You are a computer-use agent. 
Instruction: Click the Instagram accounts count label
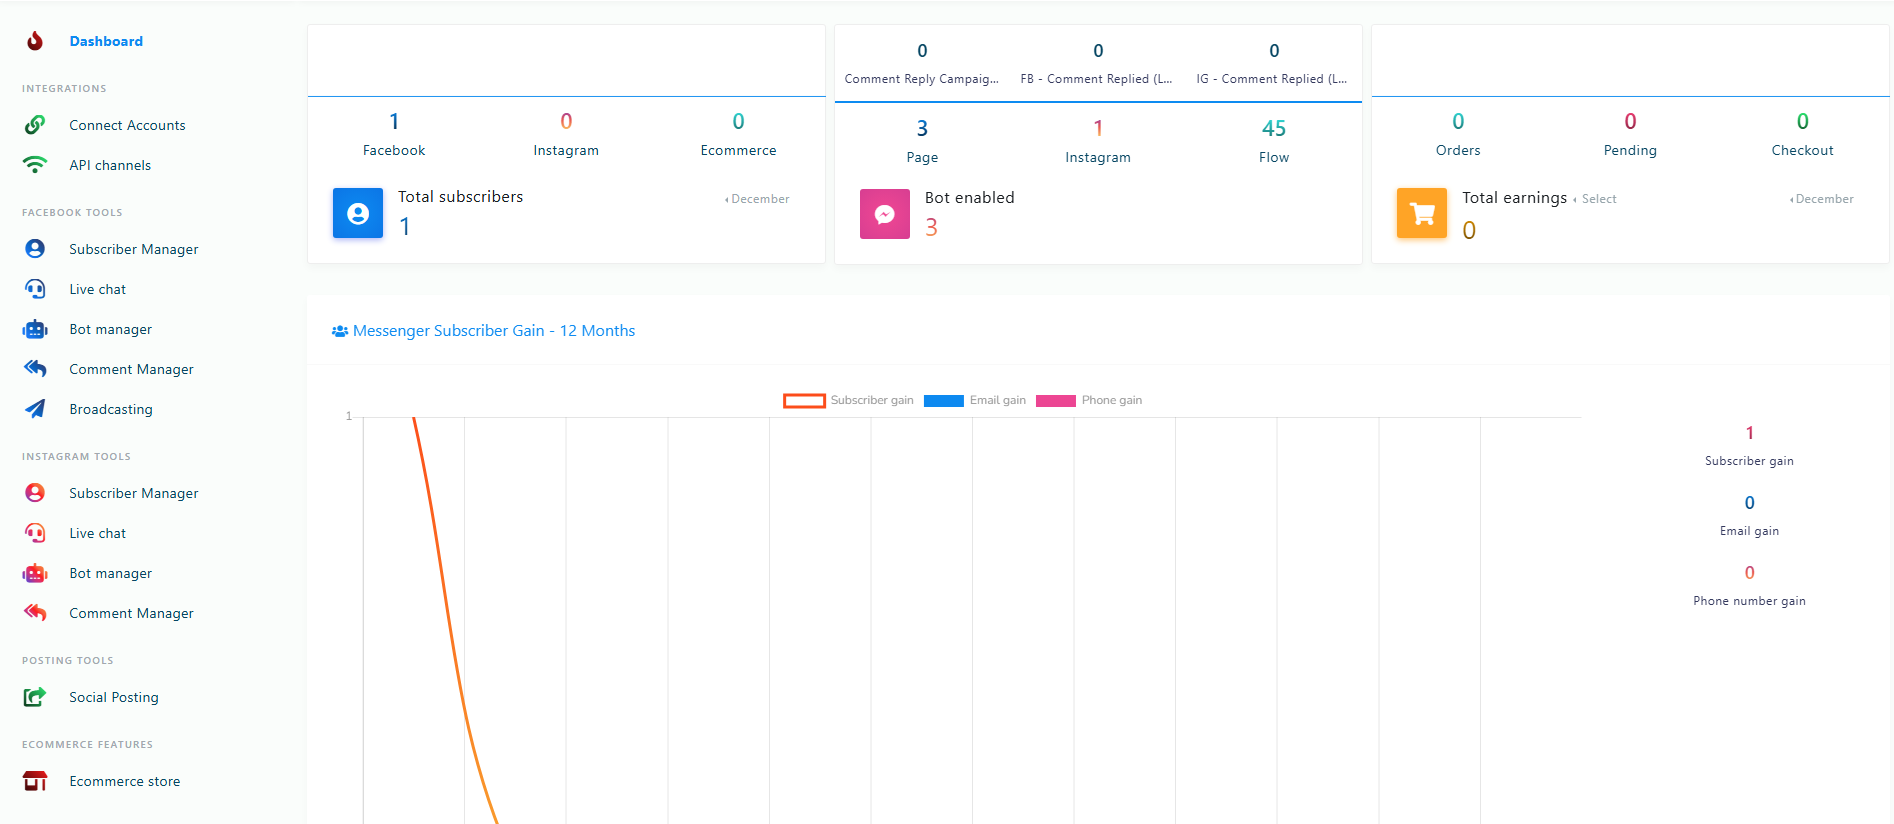pyautogui.click(x=566, y=150)
